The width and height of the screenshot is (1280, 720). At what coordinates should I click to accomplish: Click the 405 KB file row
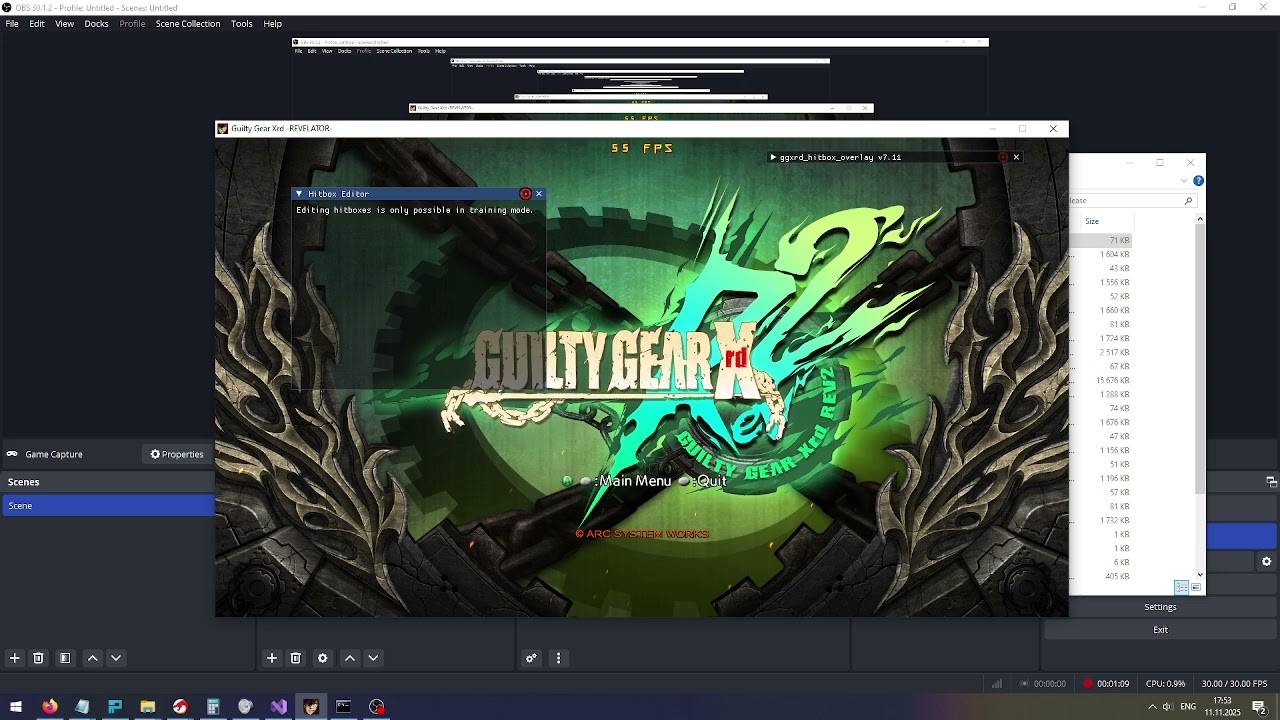pos(1101,577)
